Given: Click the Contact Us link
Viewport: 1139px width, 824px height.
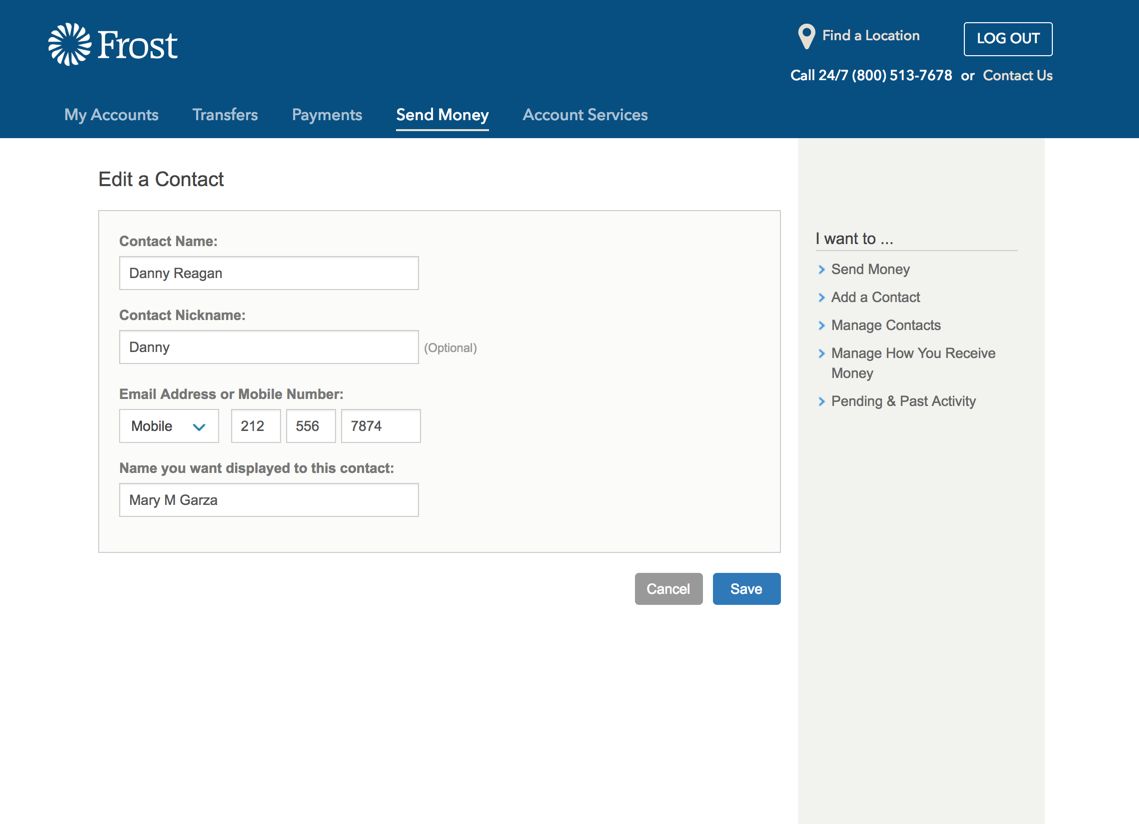Looking at the screenshot, I should tap(1017, 75).
